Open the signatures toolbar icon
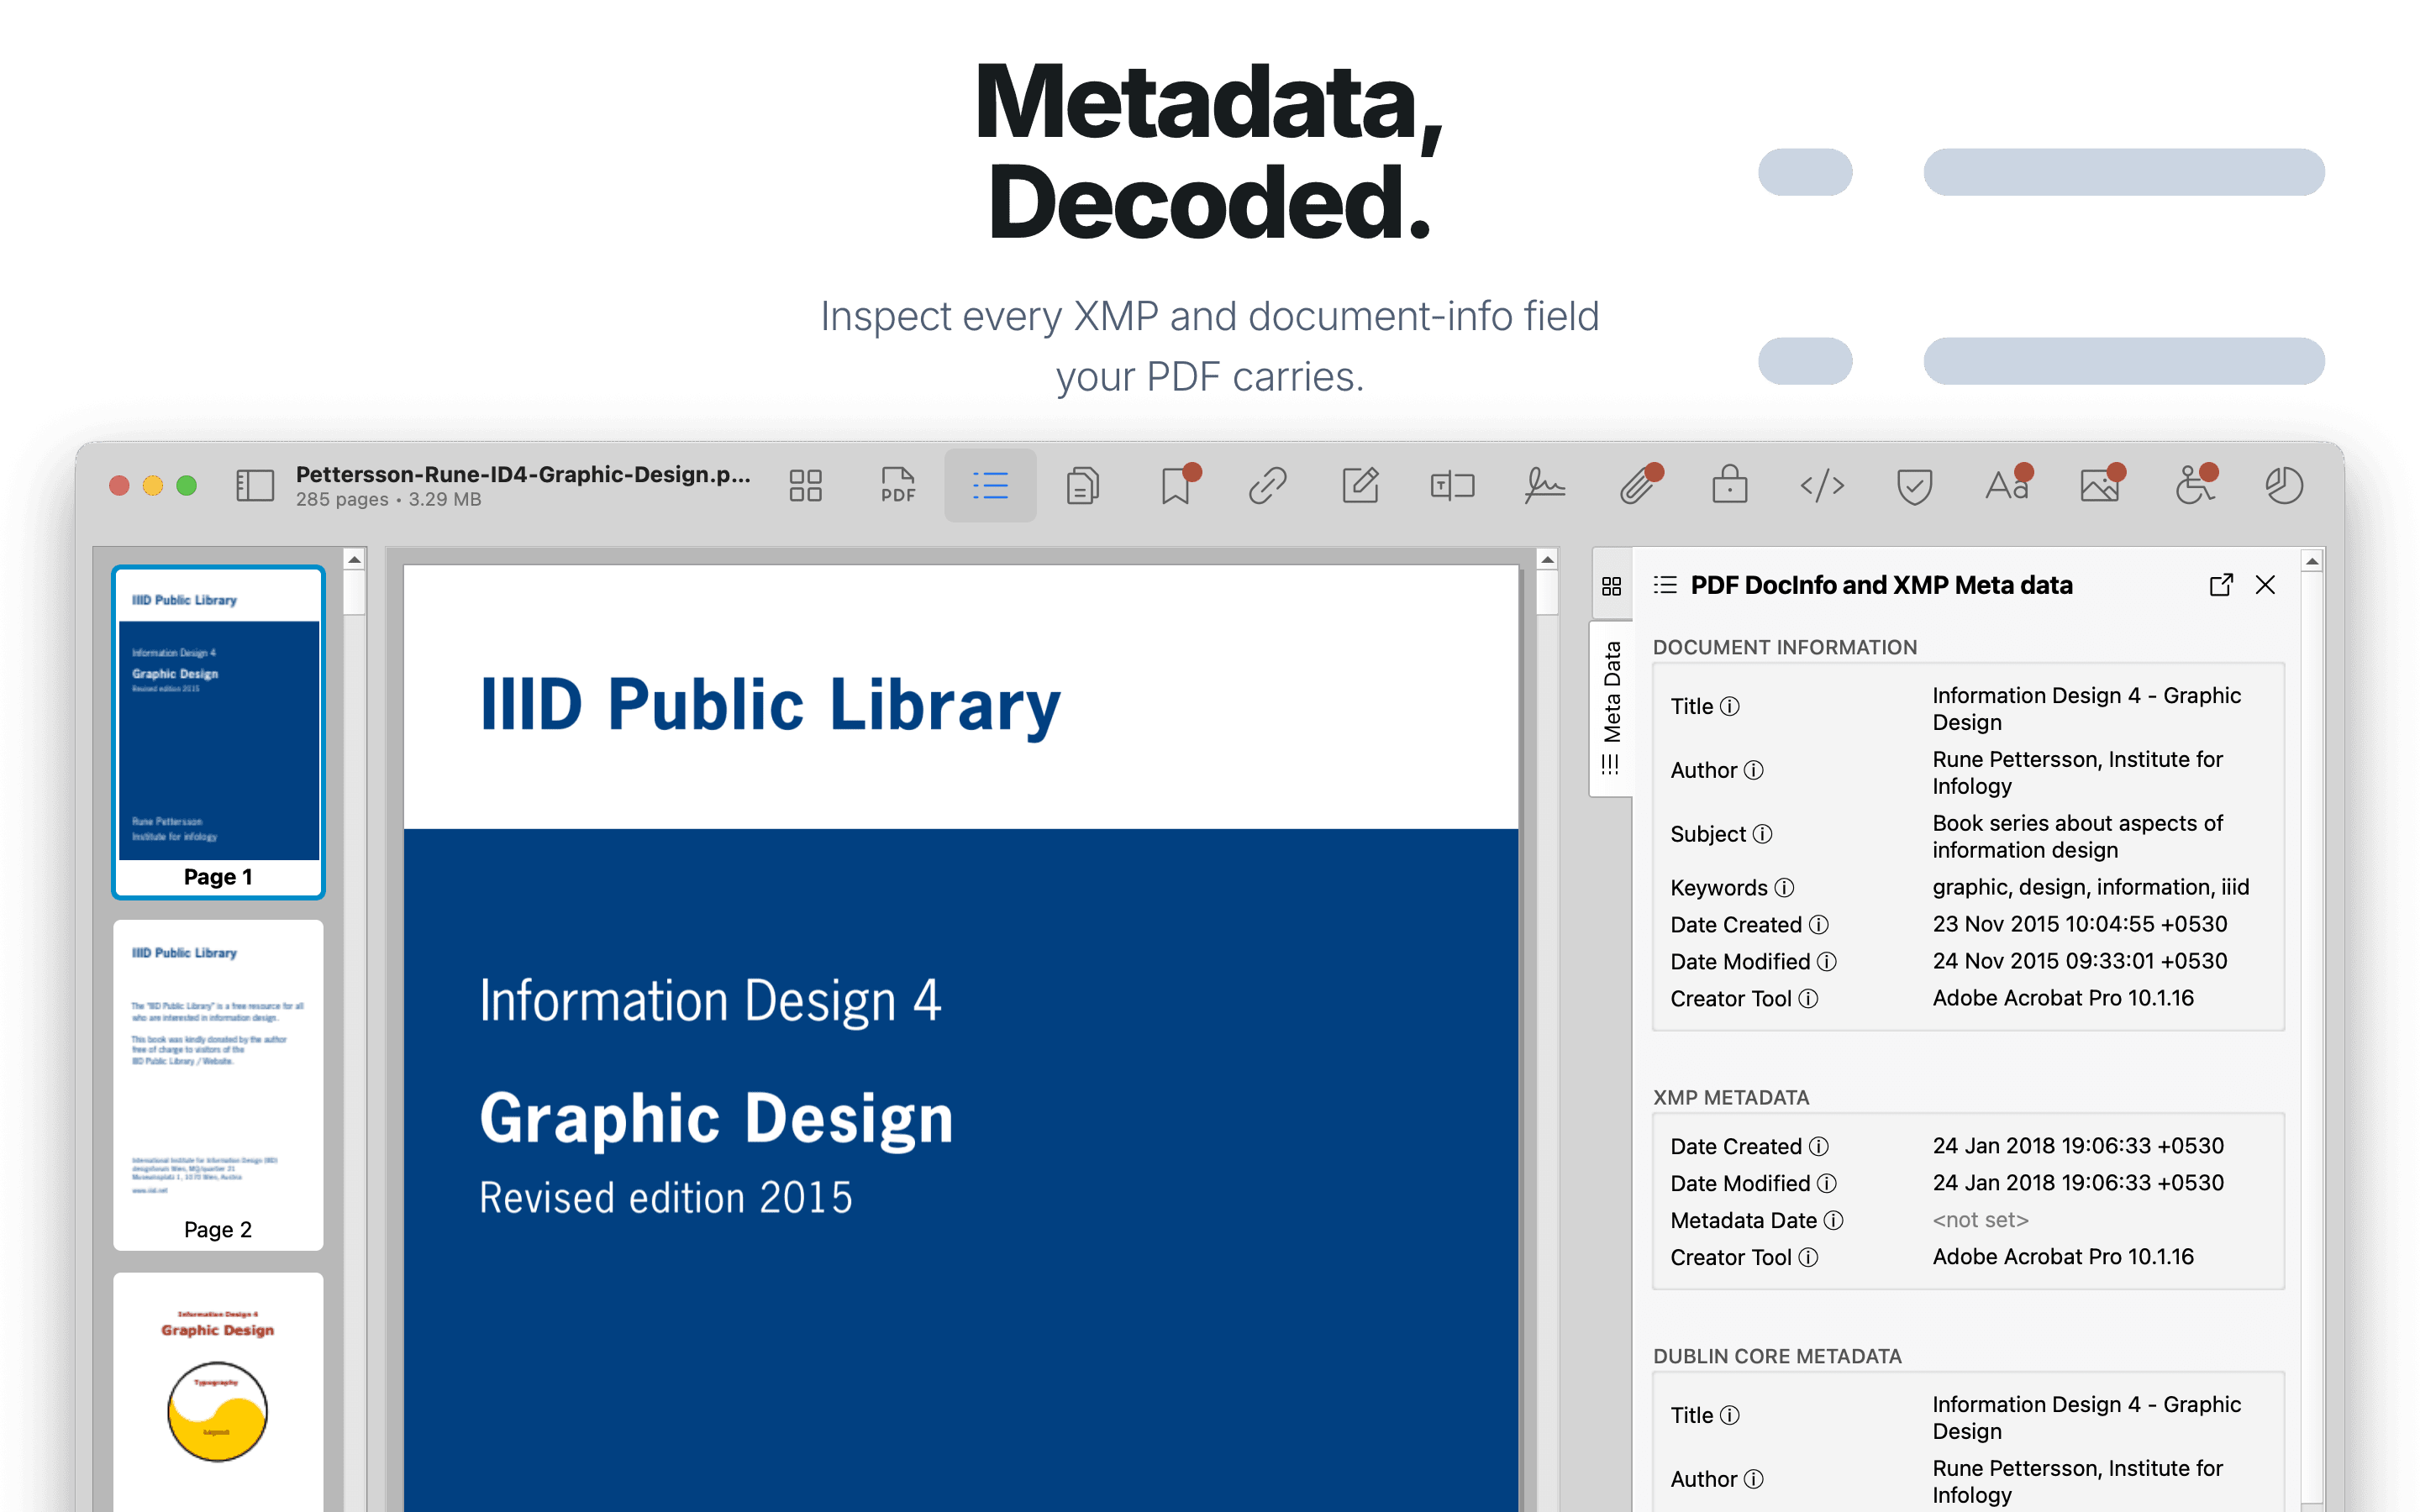Image resolution: width=2420 pixels, height=1512 pixels. [1545, 486]
